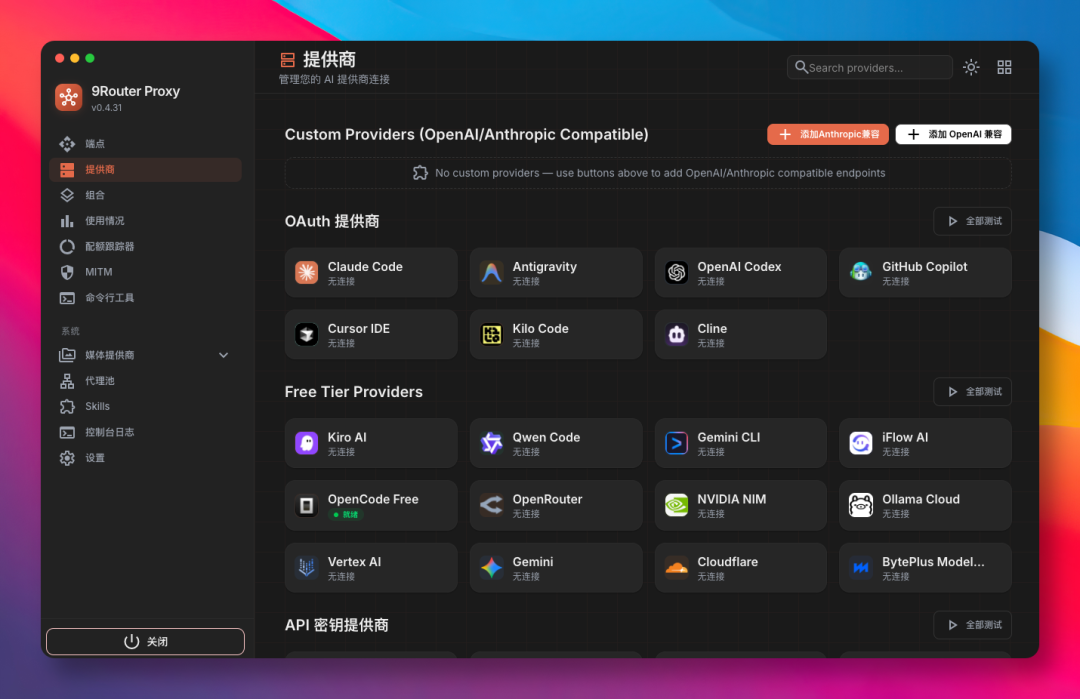Click the BytePlus Model icon
The width and height of the screenshot is (1080, 699).
pyautogui.click(x=861, y=568)
